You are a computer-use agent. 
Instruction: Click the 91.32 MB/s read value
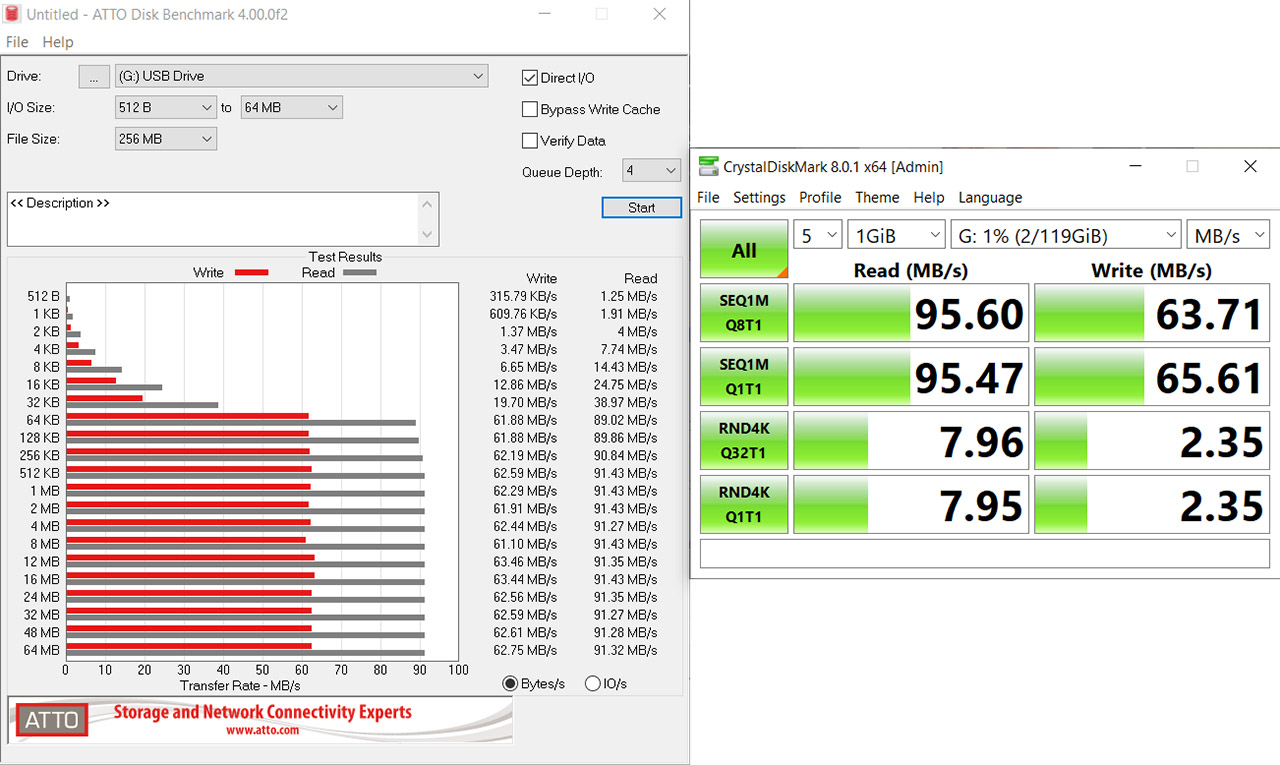pyautogui.click(x=627, y=650)
